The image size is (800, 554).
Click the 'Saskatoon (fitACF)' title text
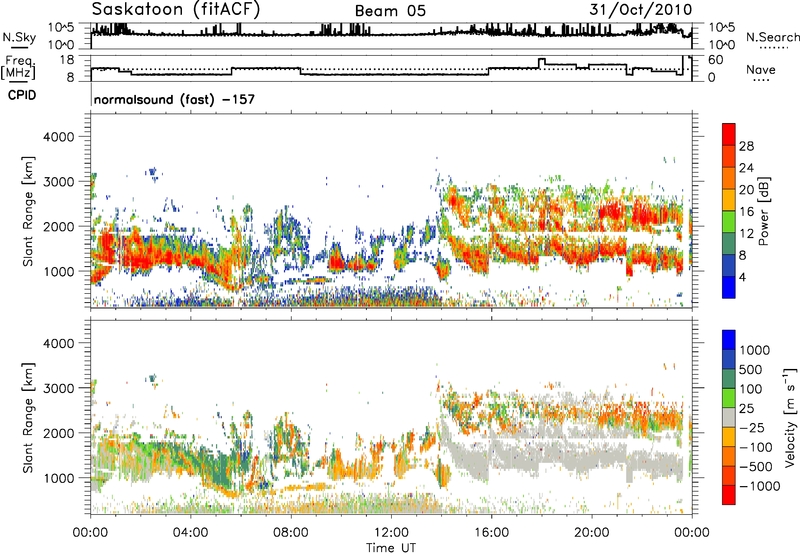pos(176,10)
